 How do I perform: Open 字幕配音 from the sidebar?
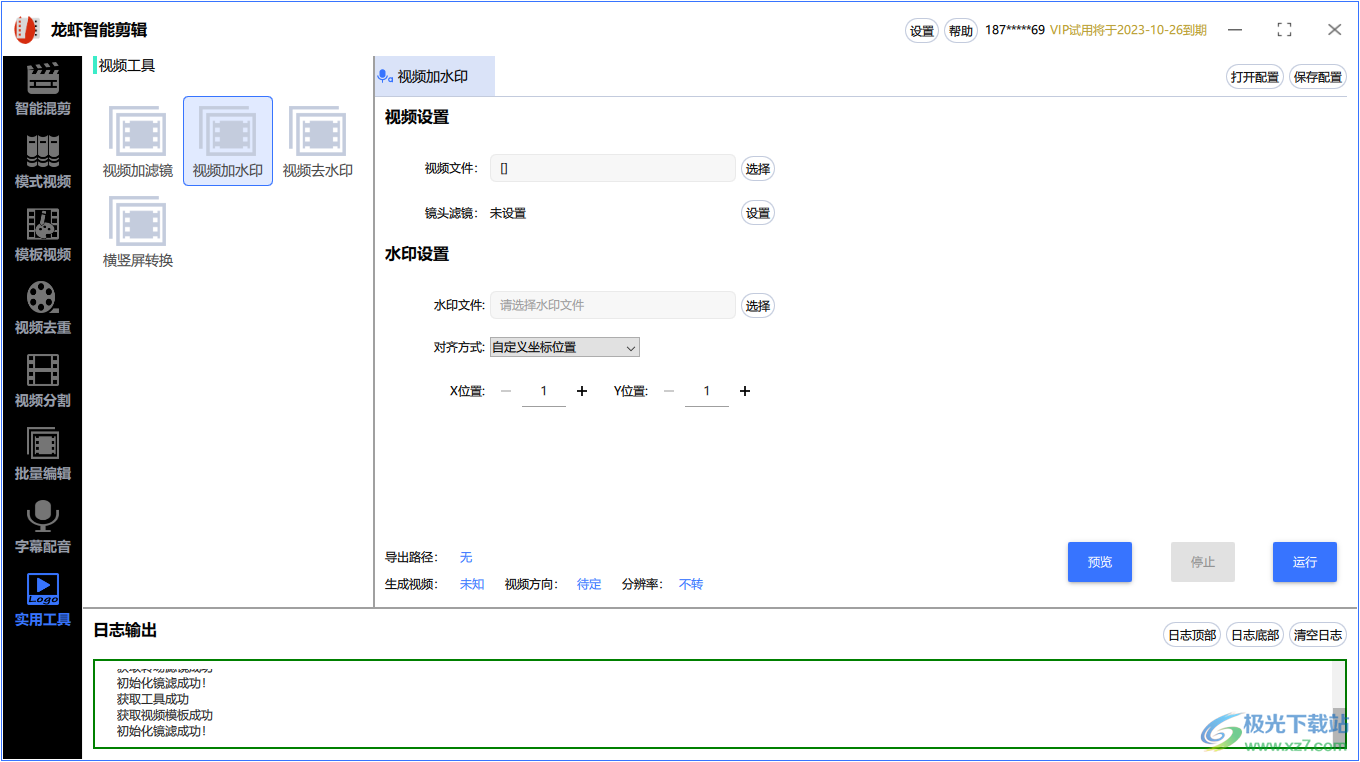click(41, 527)
